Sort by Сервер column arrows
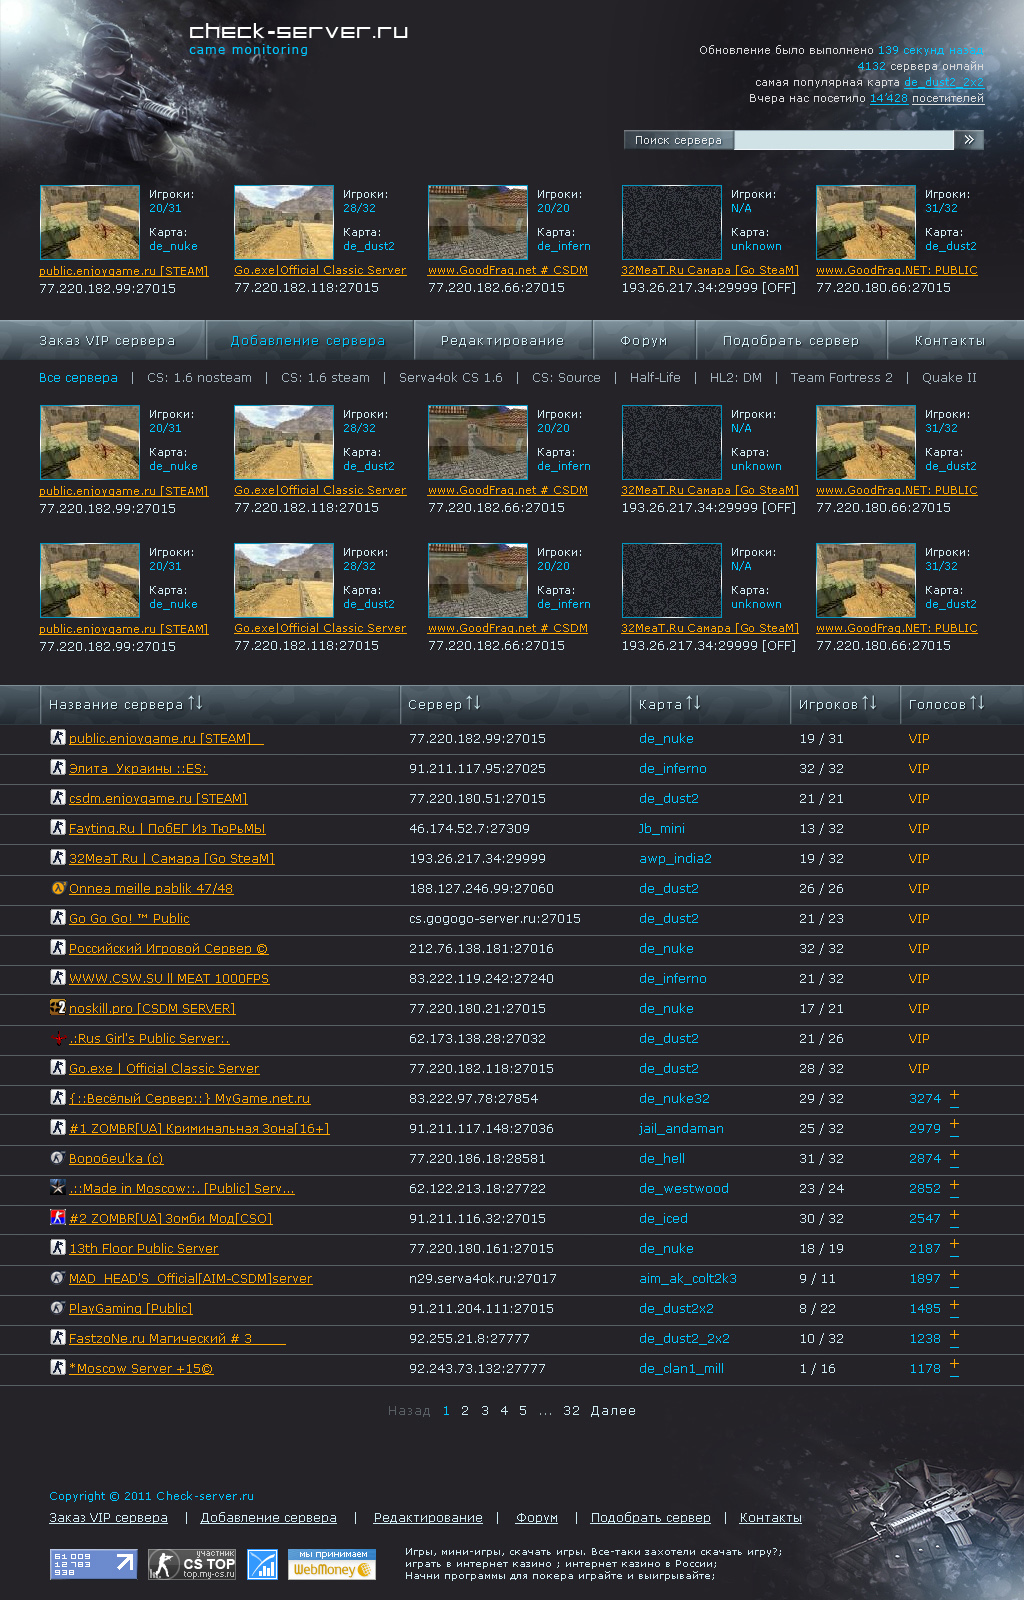The image size is (1024, 1600). tap(473, 703)
